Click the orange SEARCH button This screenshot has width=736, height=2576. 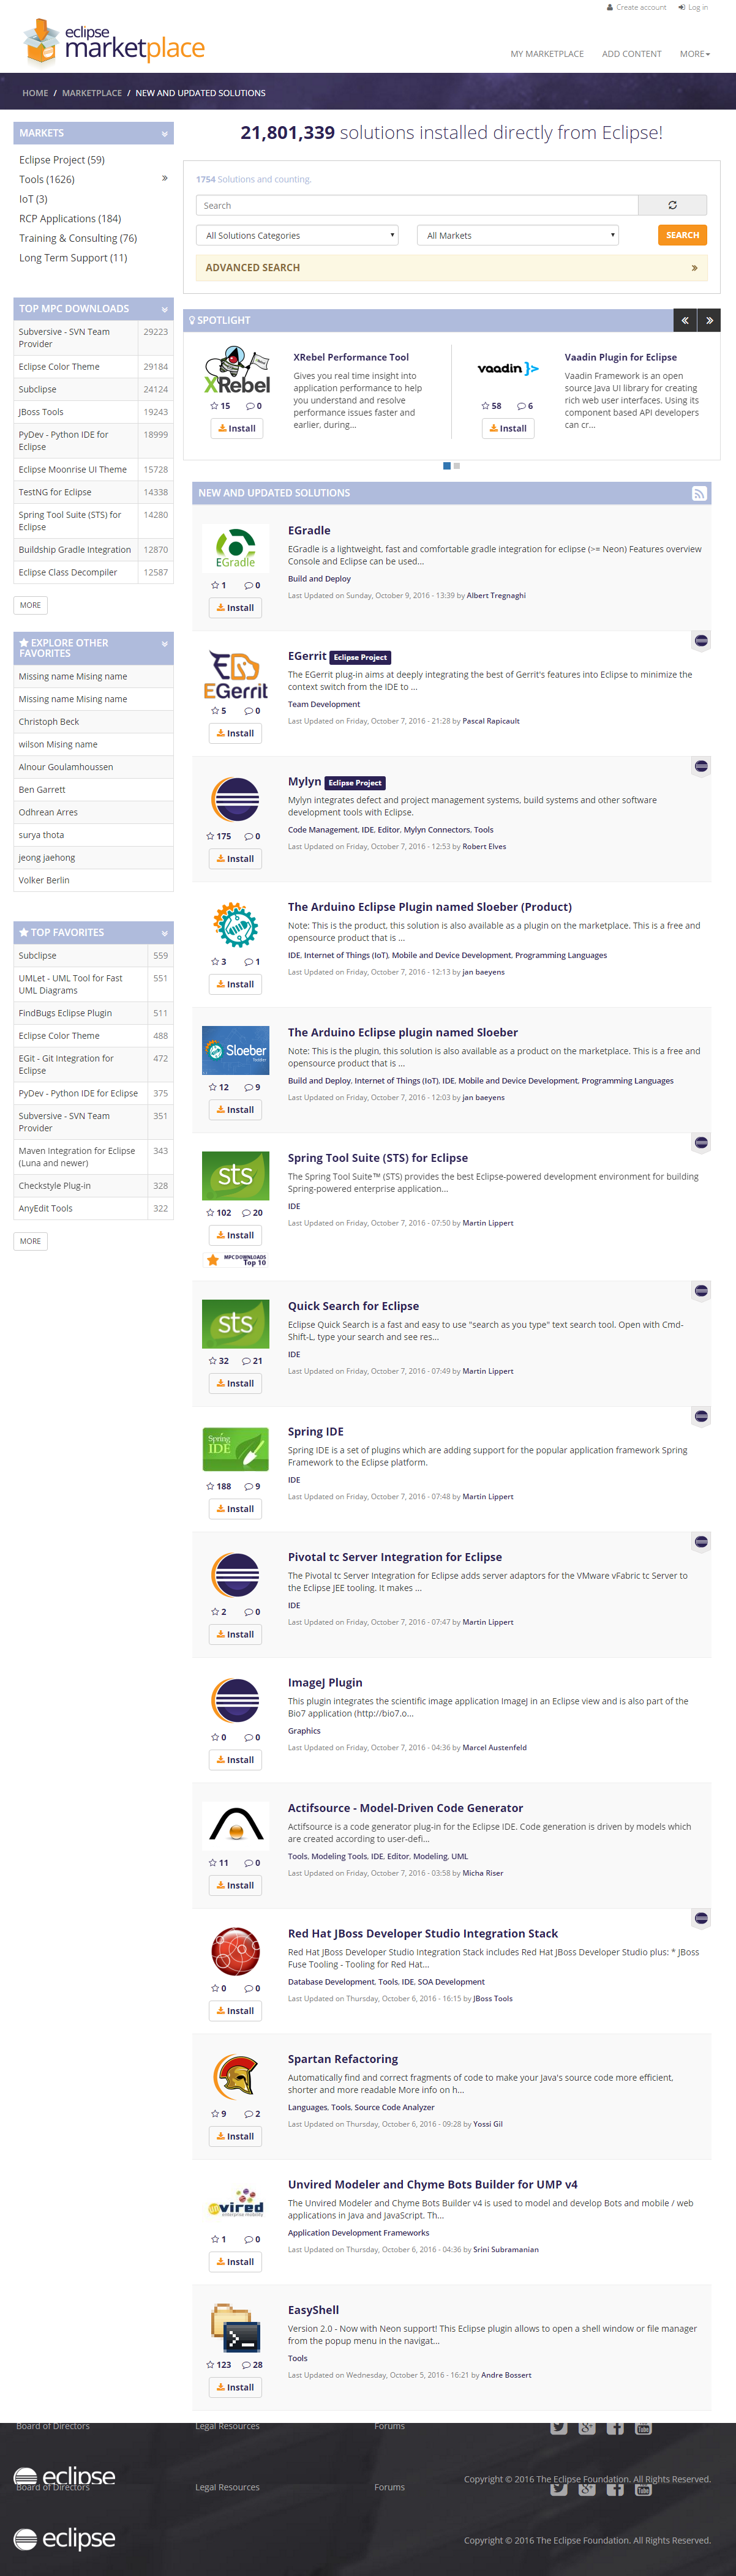682,235
